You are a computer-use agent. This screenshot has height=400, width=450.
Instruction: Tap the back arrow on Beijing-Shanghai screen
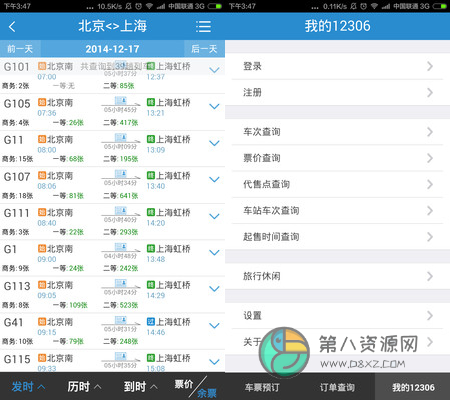[x=12, y=27]
